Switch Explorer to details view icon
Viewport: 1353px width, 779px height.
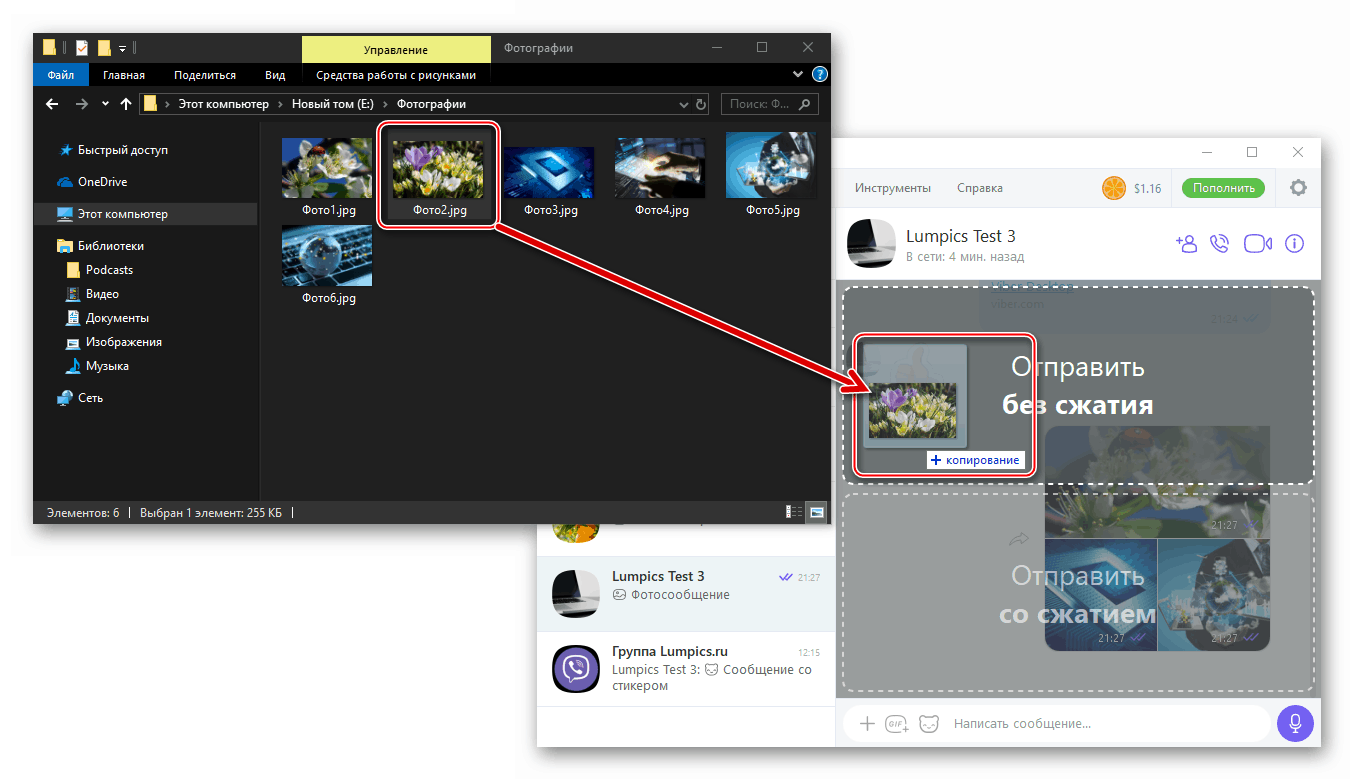pos(795,512)
